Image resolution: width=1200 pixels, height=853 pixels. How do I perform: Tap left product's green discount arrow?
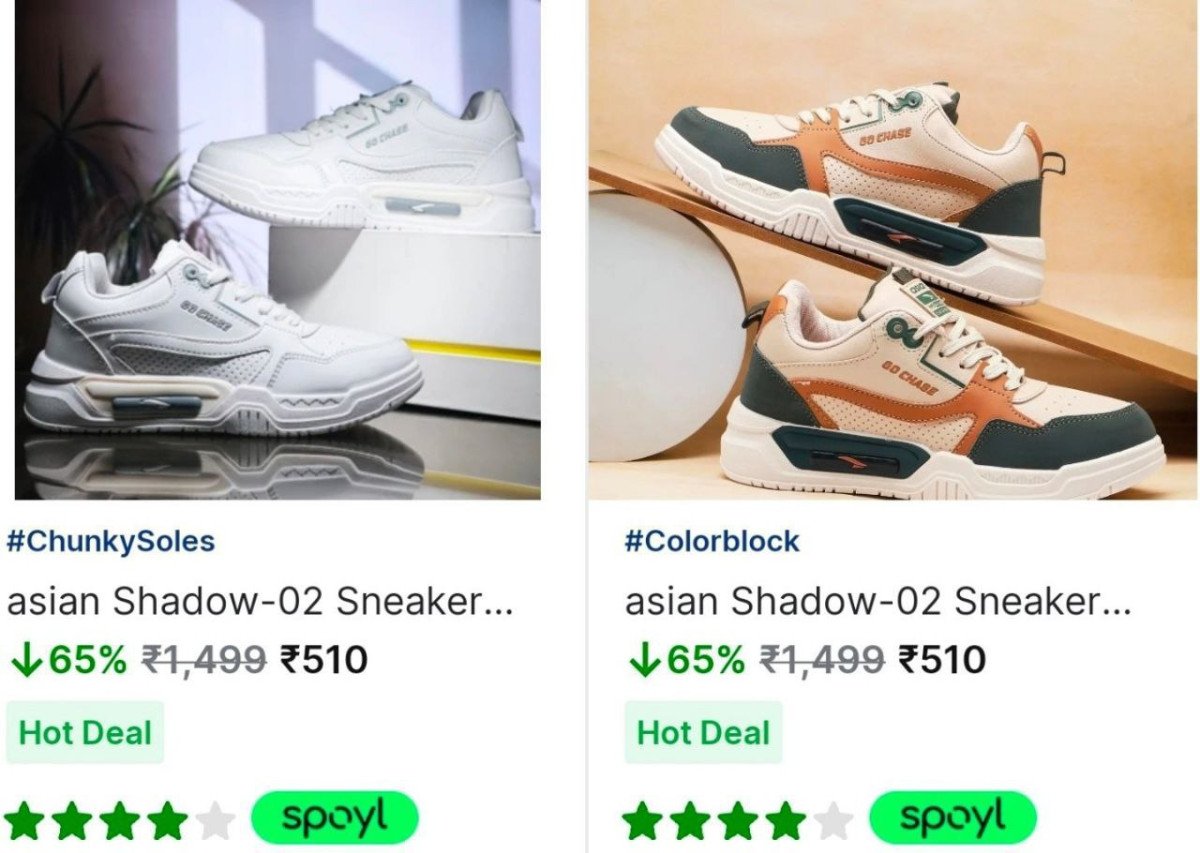click(26, 660)
